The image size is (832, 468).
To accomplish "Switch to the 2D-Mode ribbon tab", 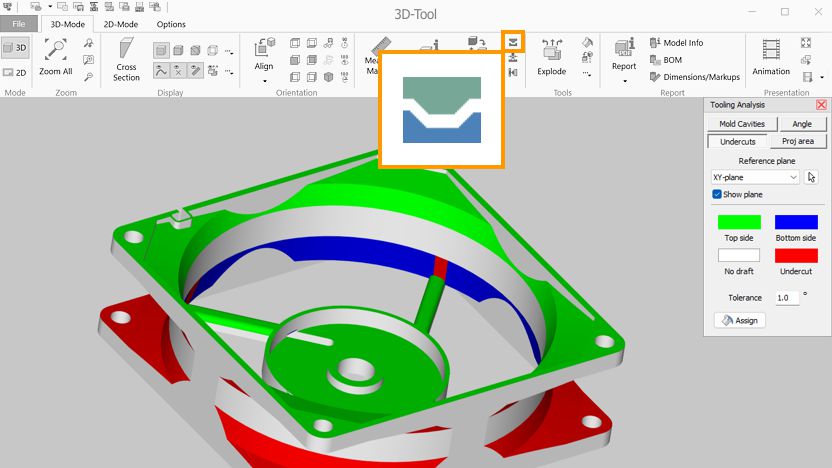I will [x=120, y=24].
